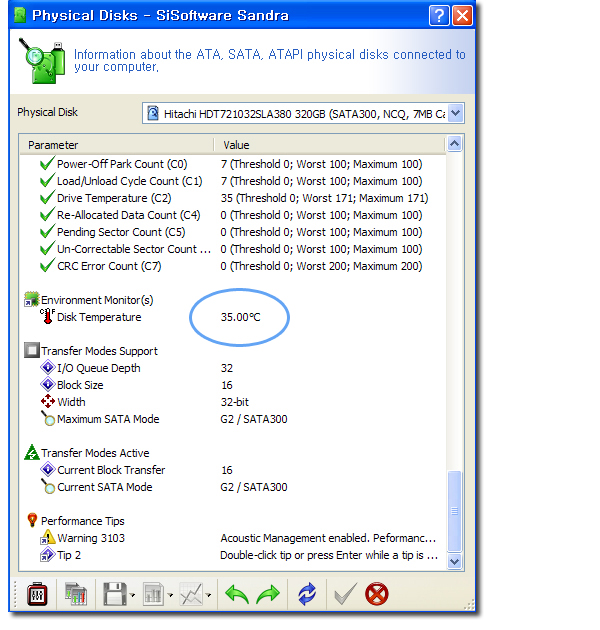Select the Power-Off Park Count (C0) row
The height and width of the screenshot is (630, 600).
click(231, 164)
